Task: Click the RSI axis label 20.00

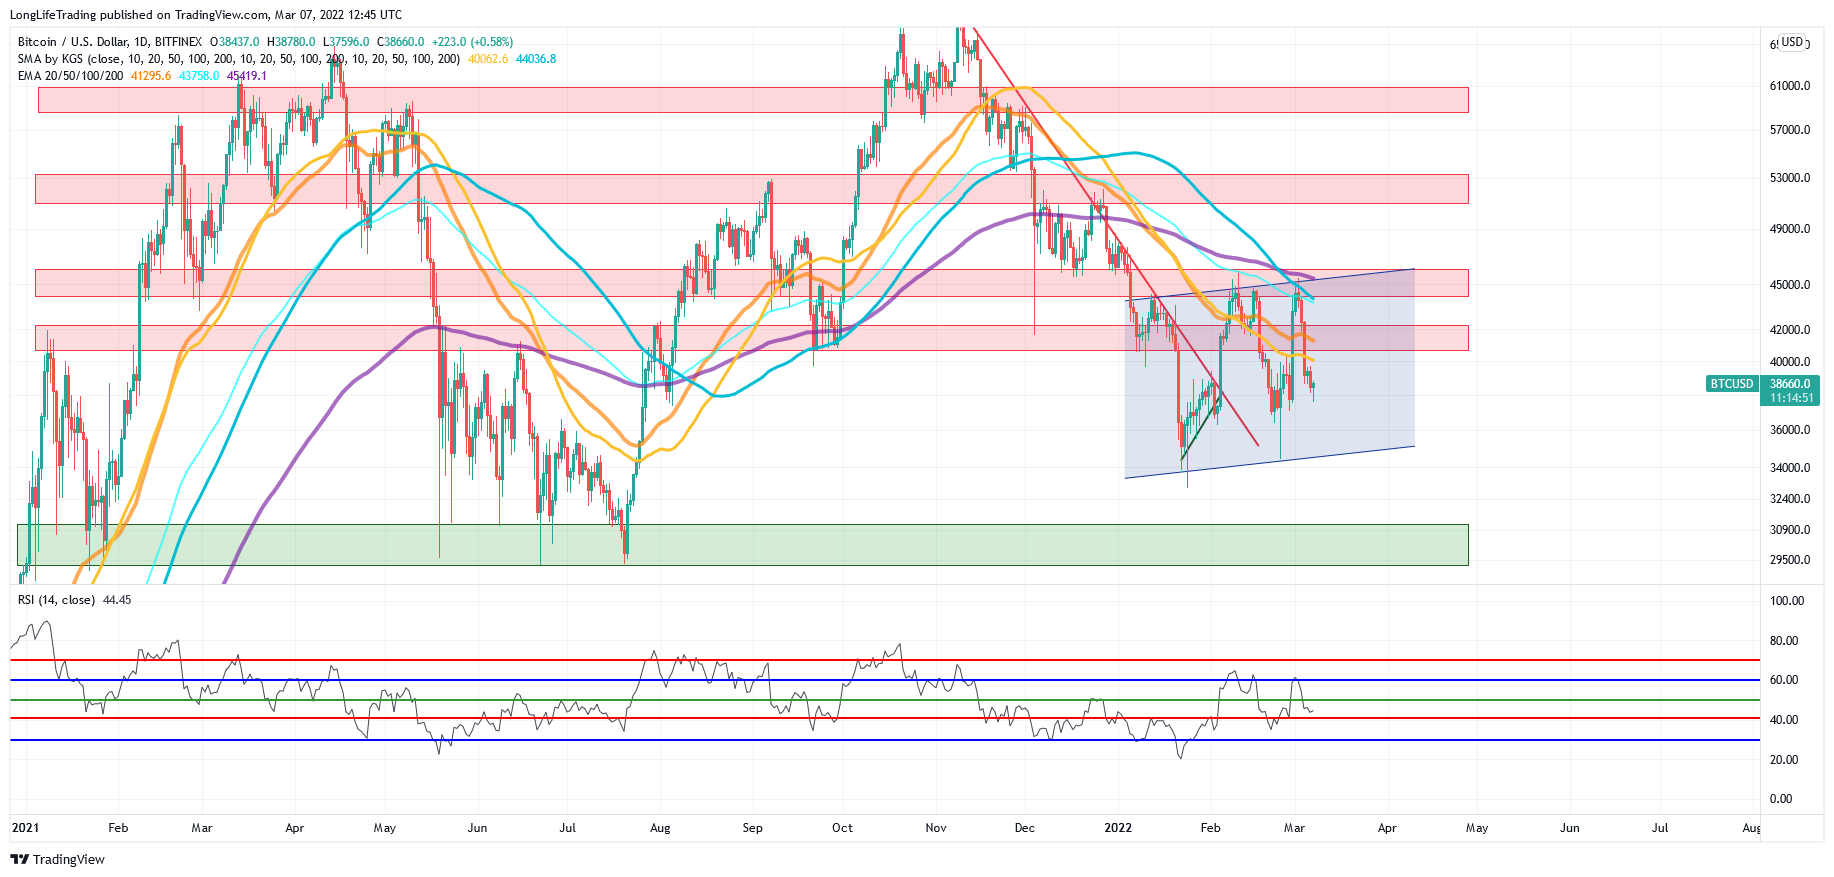Action: [x=1784, y=760]
